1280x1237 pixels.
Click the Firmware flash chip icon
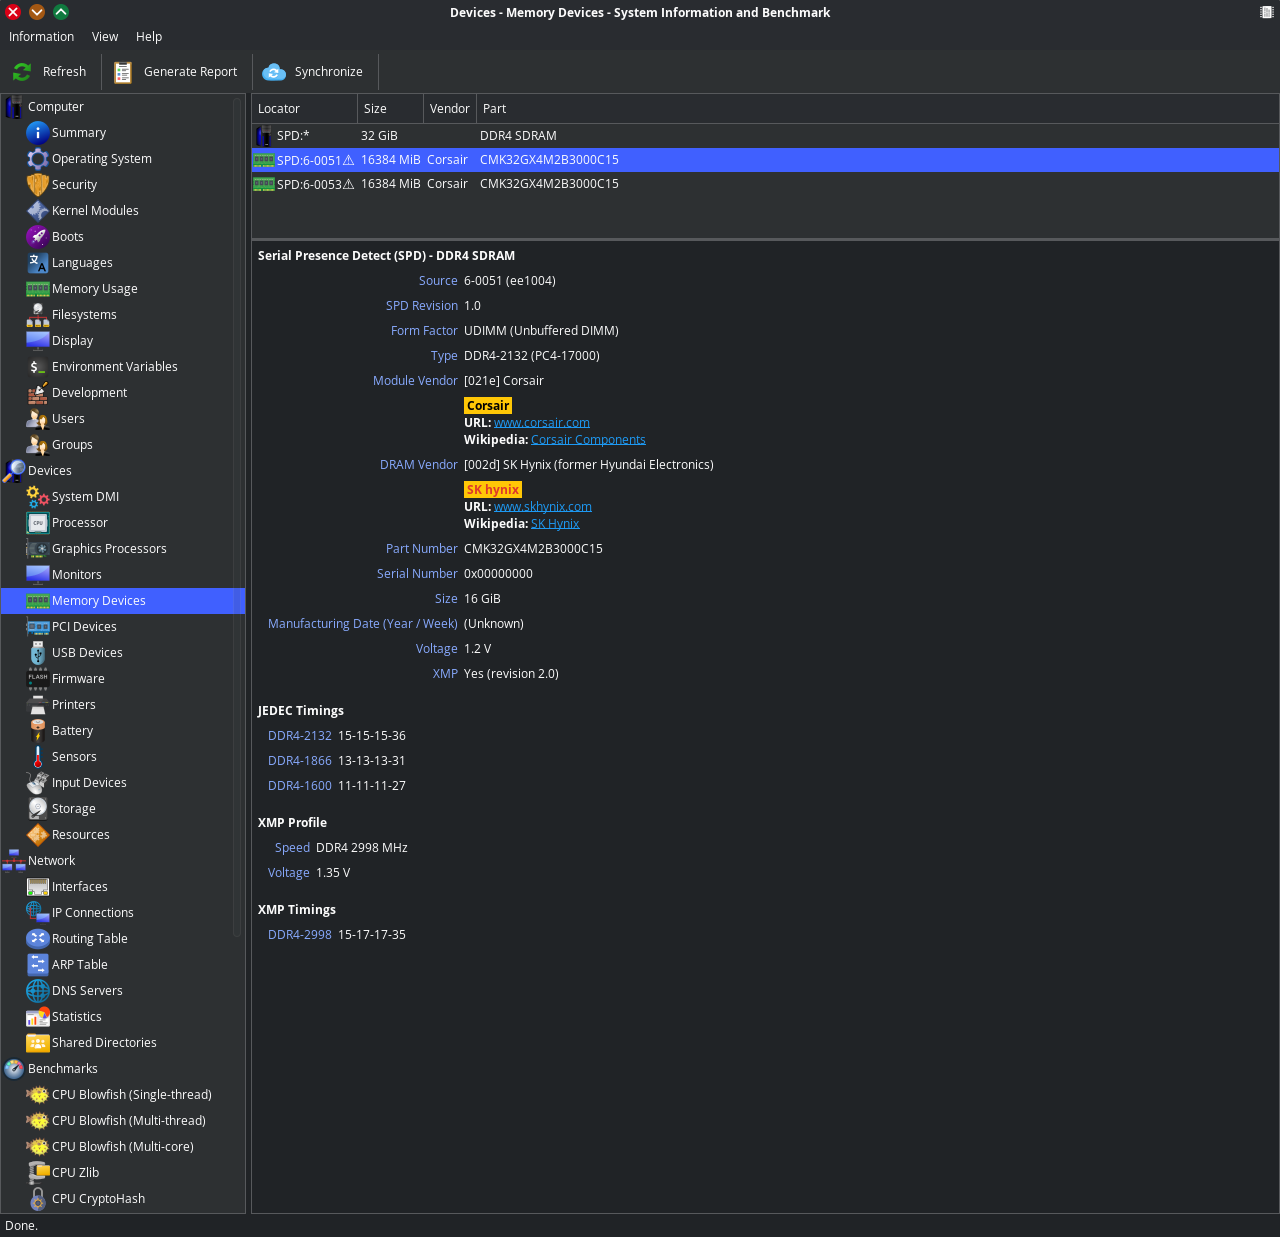point(38,679)
